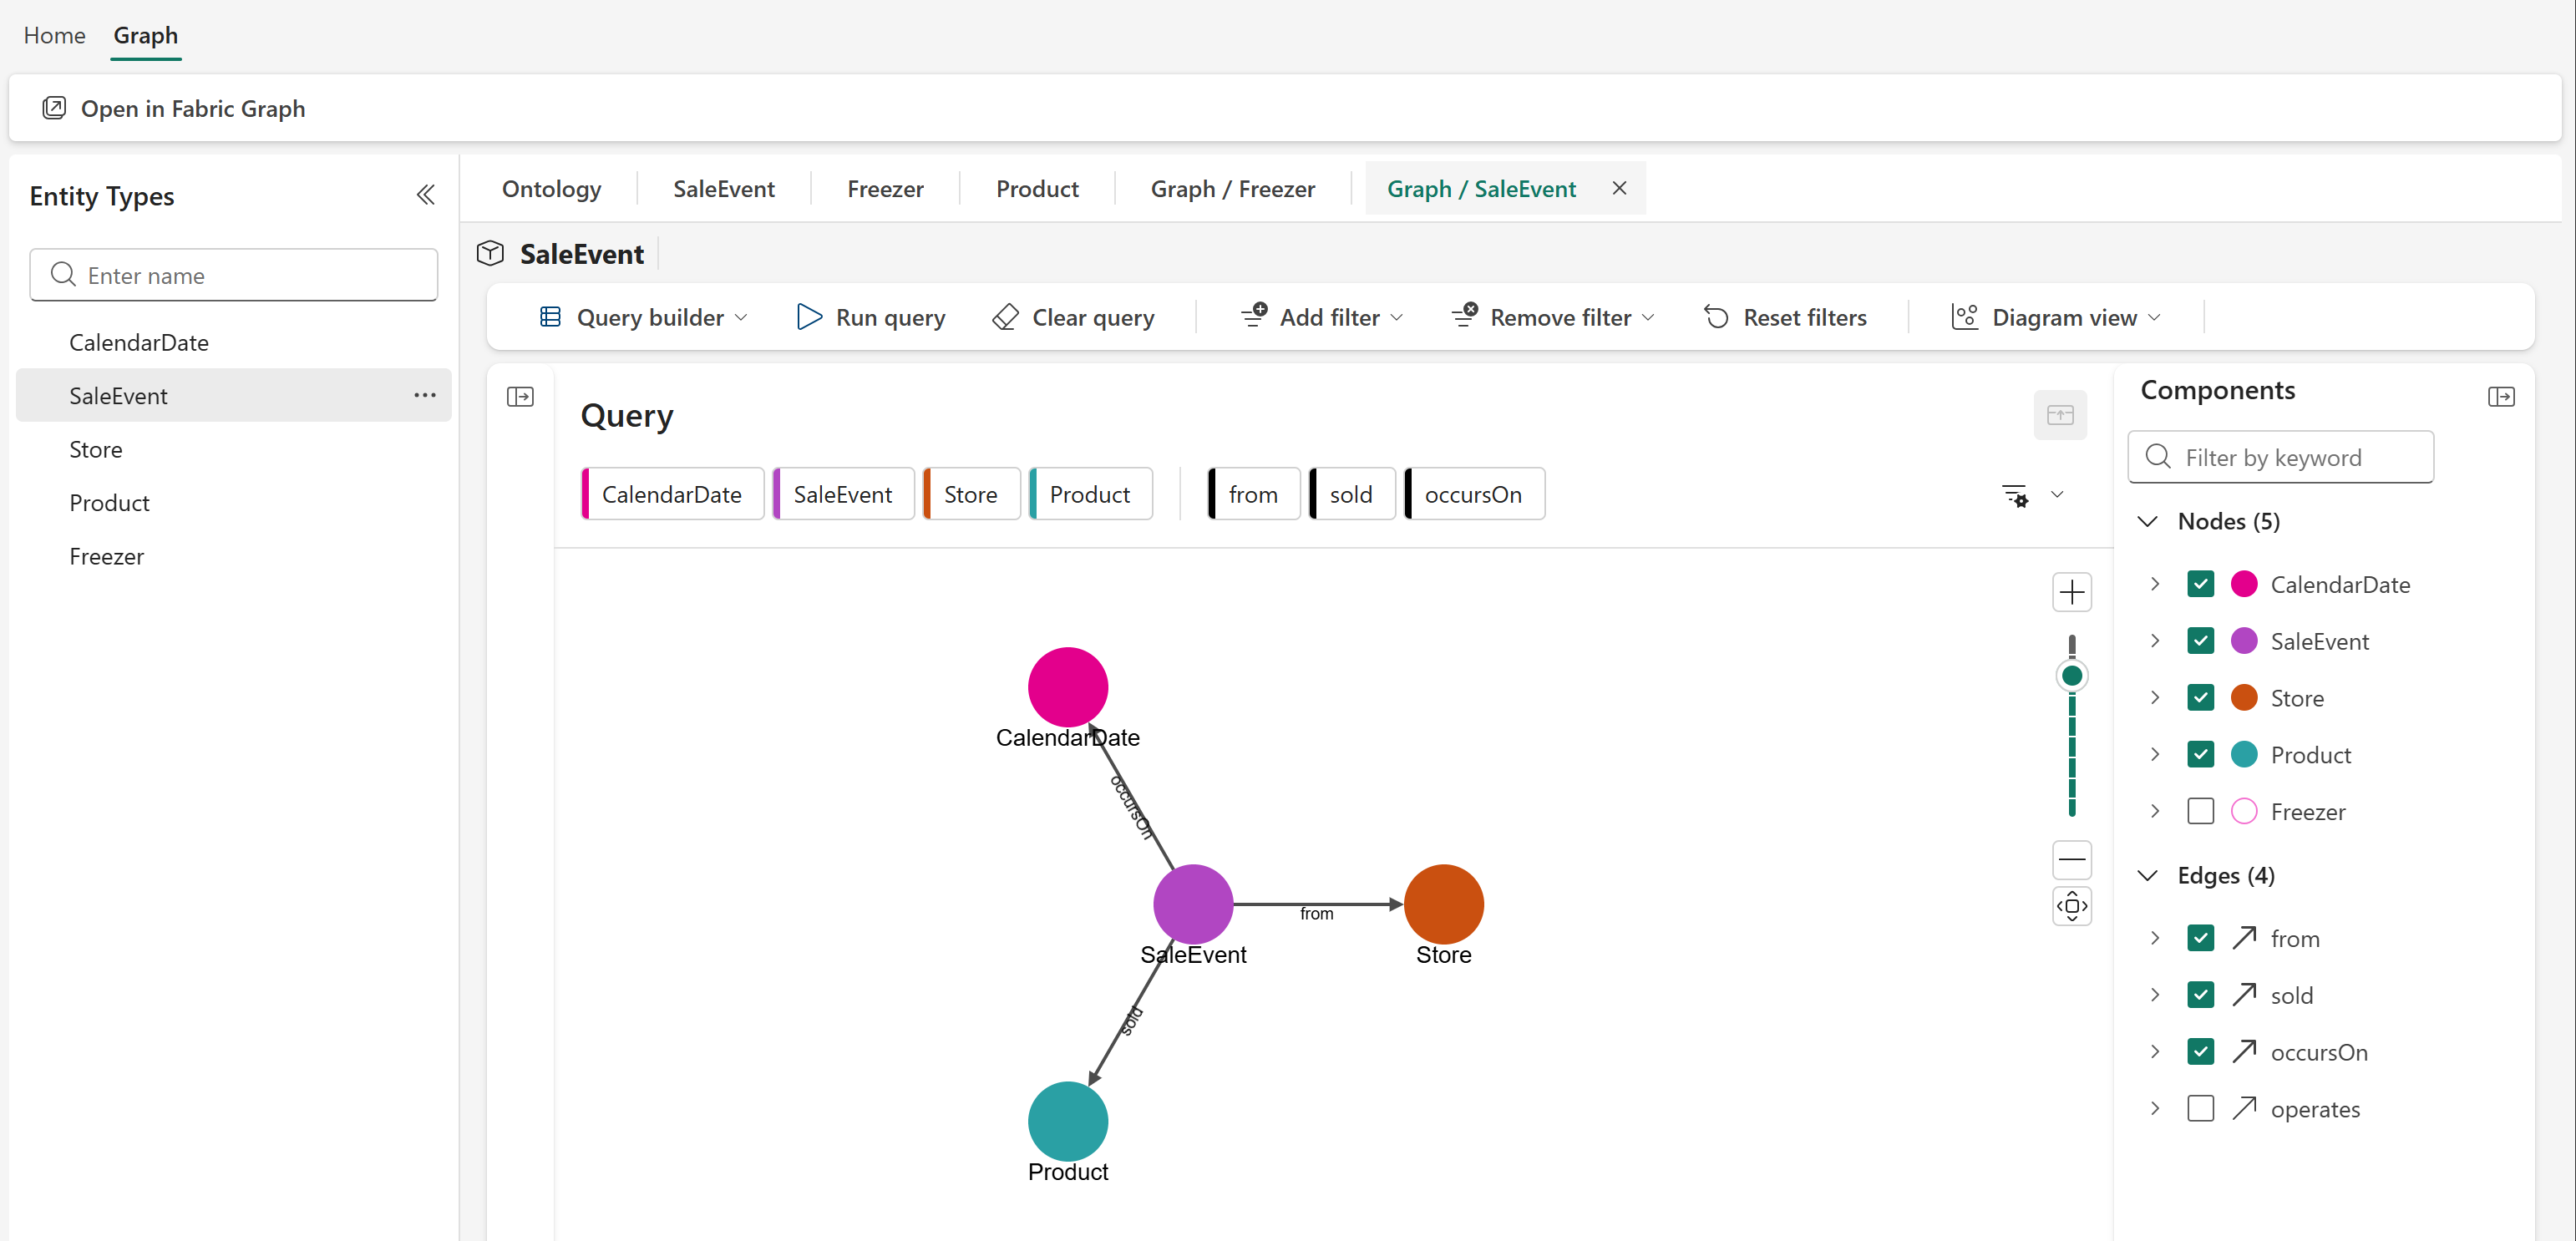The width and height of the screenshot is (2576, 1241).
Task: Collapse the Entity Types panel
Action: [x=425, y=195]
